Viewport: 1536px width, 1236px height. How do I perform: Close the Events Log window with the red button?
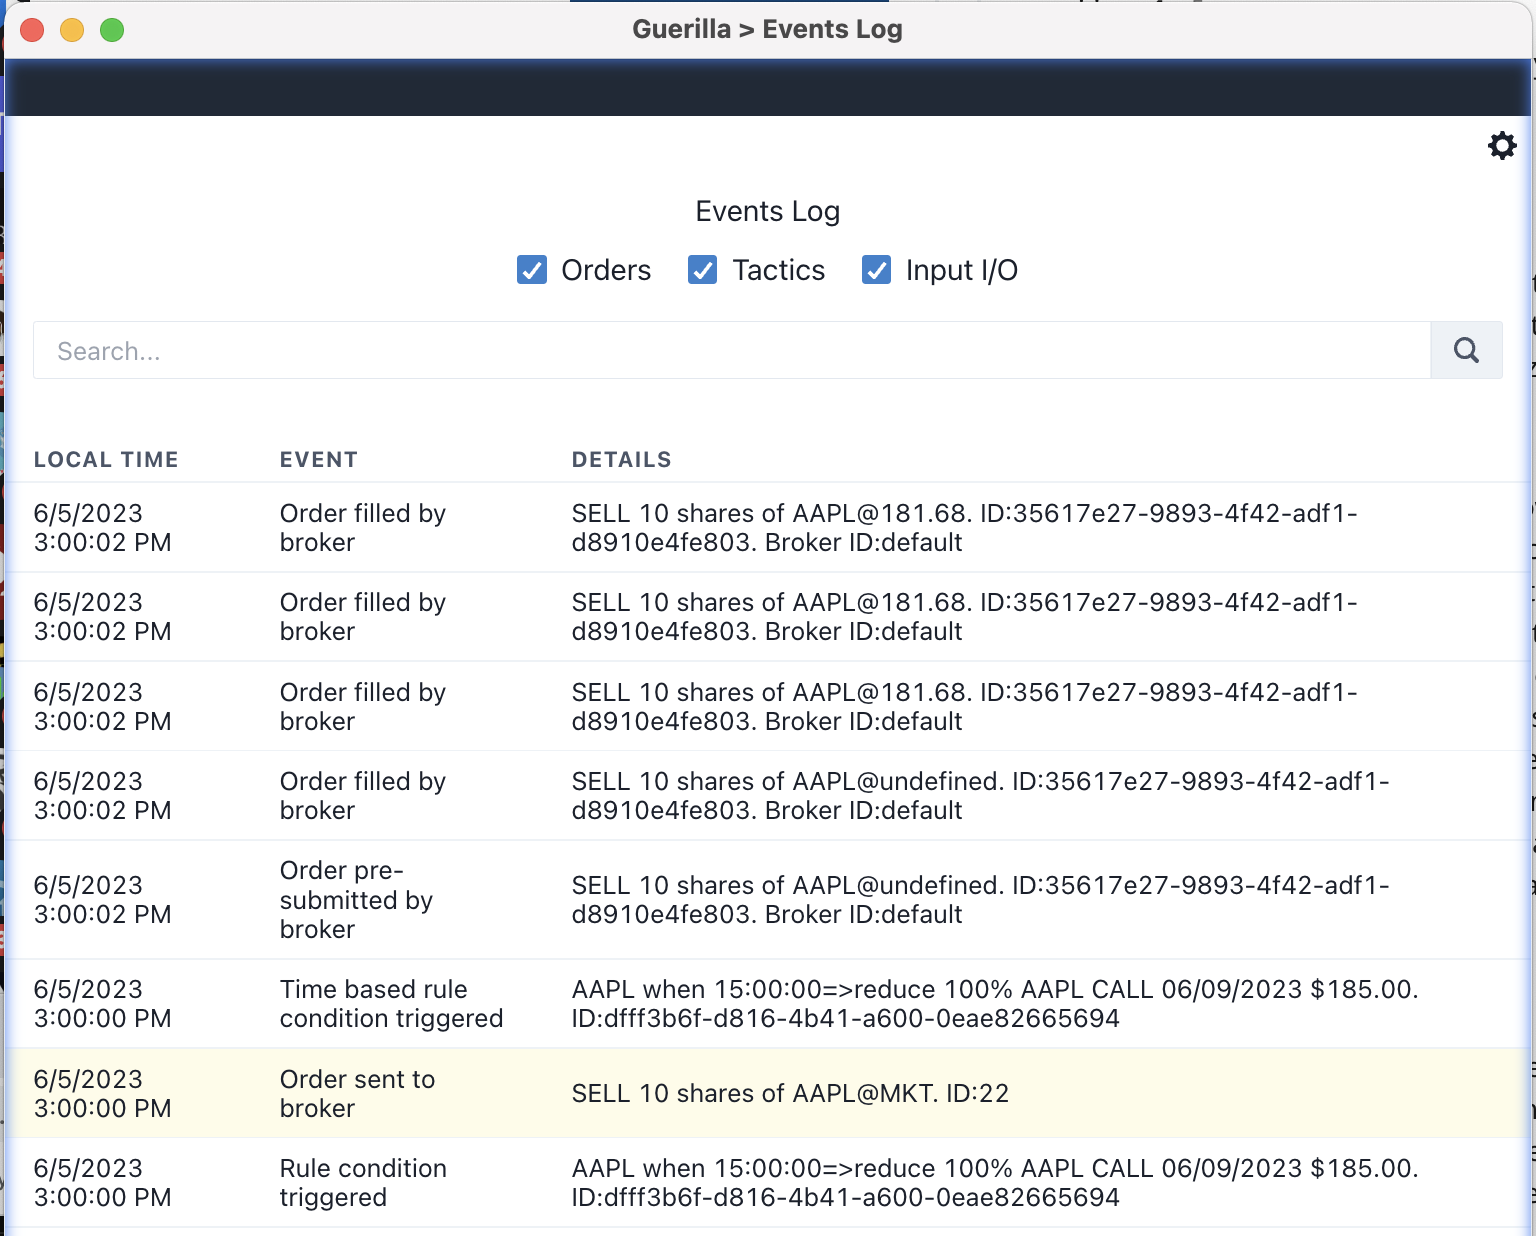pos(32,30)
